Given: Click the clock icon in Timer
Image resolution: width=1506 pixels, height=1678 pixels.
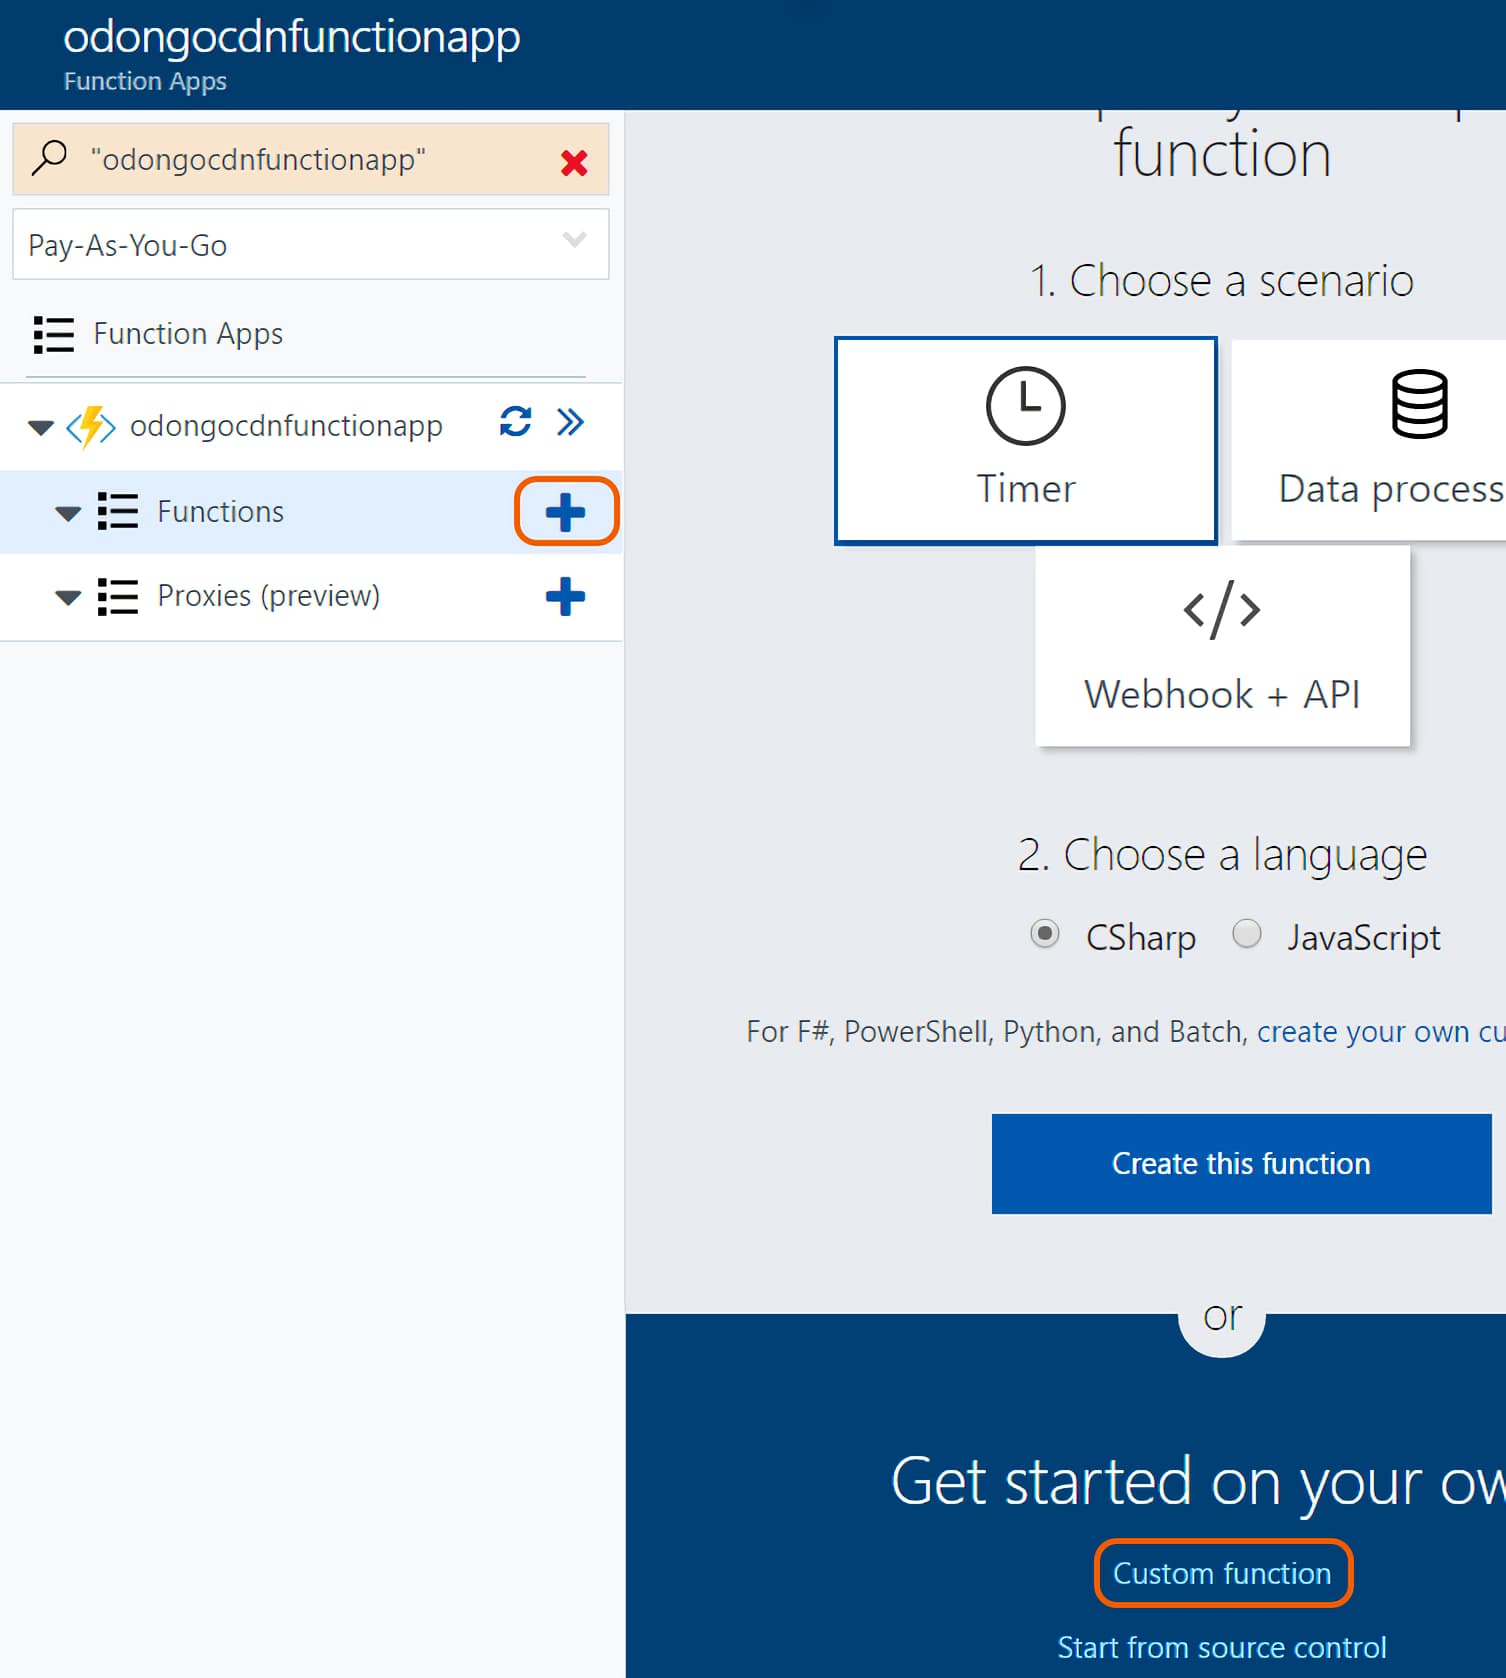Looking at the screenshot, I should coord(1026,405).
